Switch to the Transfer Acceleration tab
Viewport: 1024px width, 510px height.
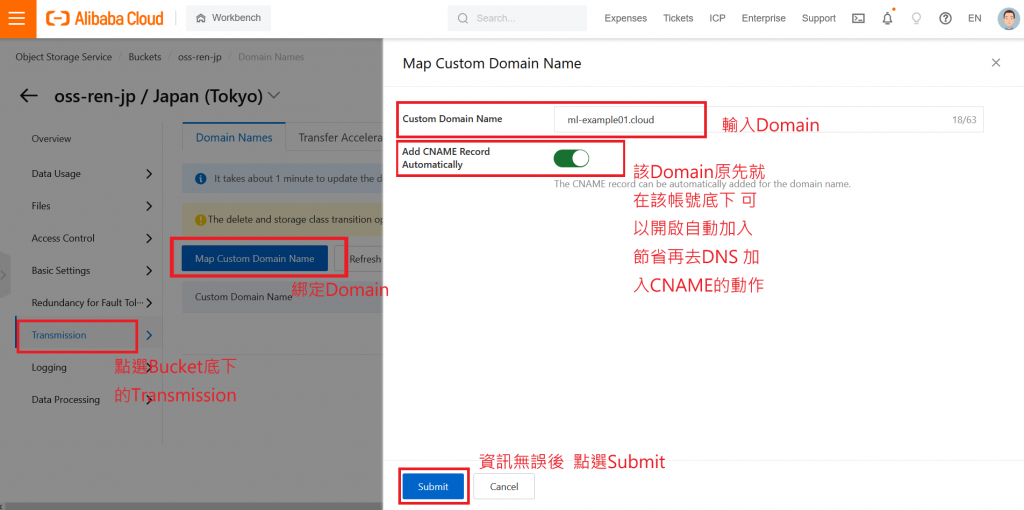(340, 138)
